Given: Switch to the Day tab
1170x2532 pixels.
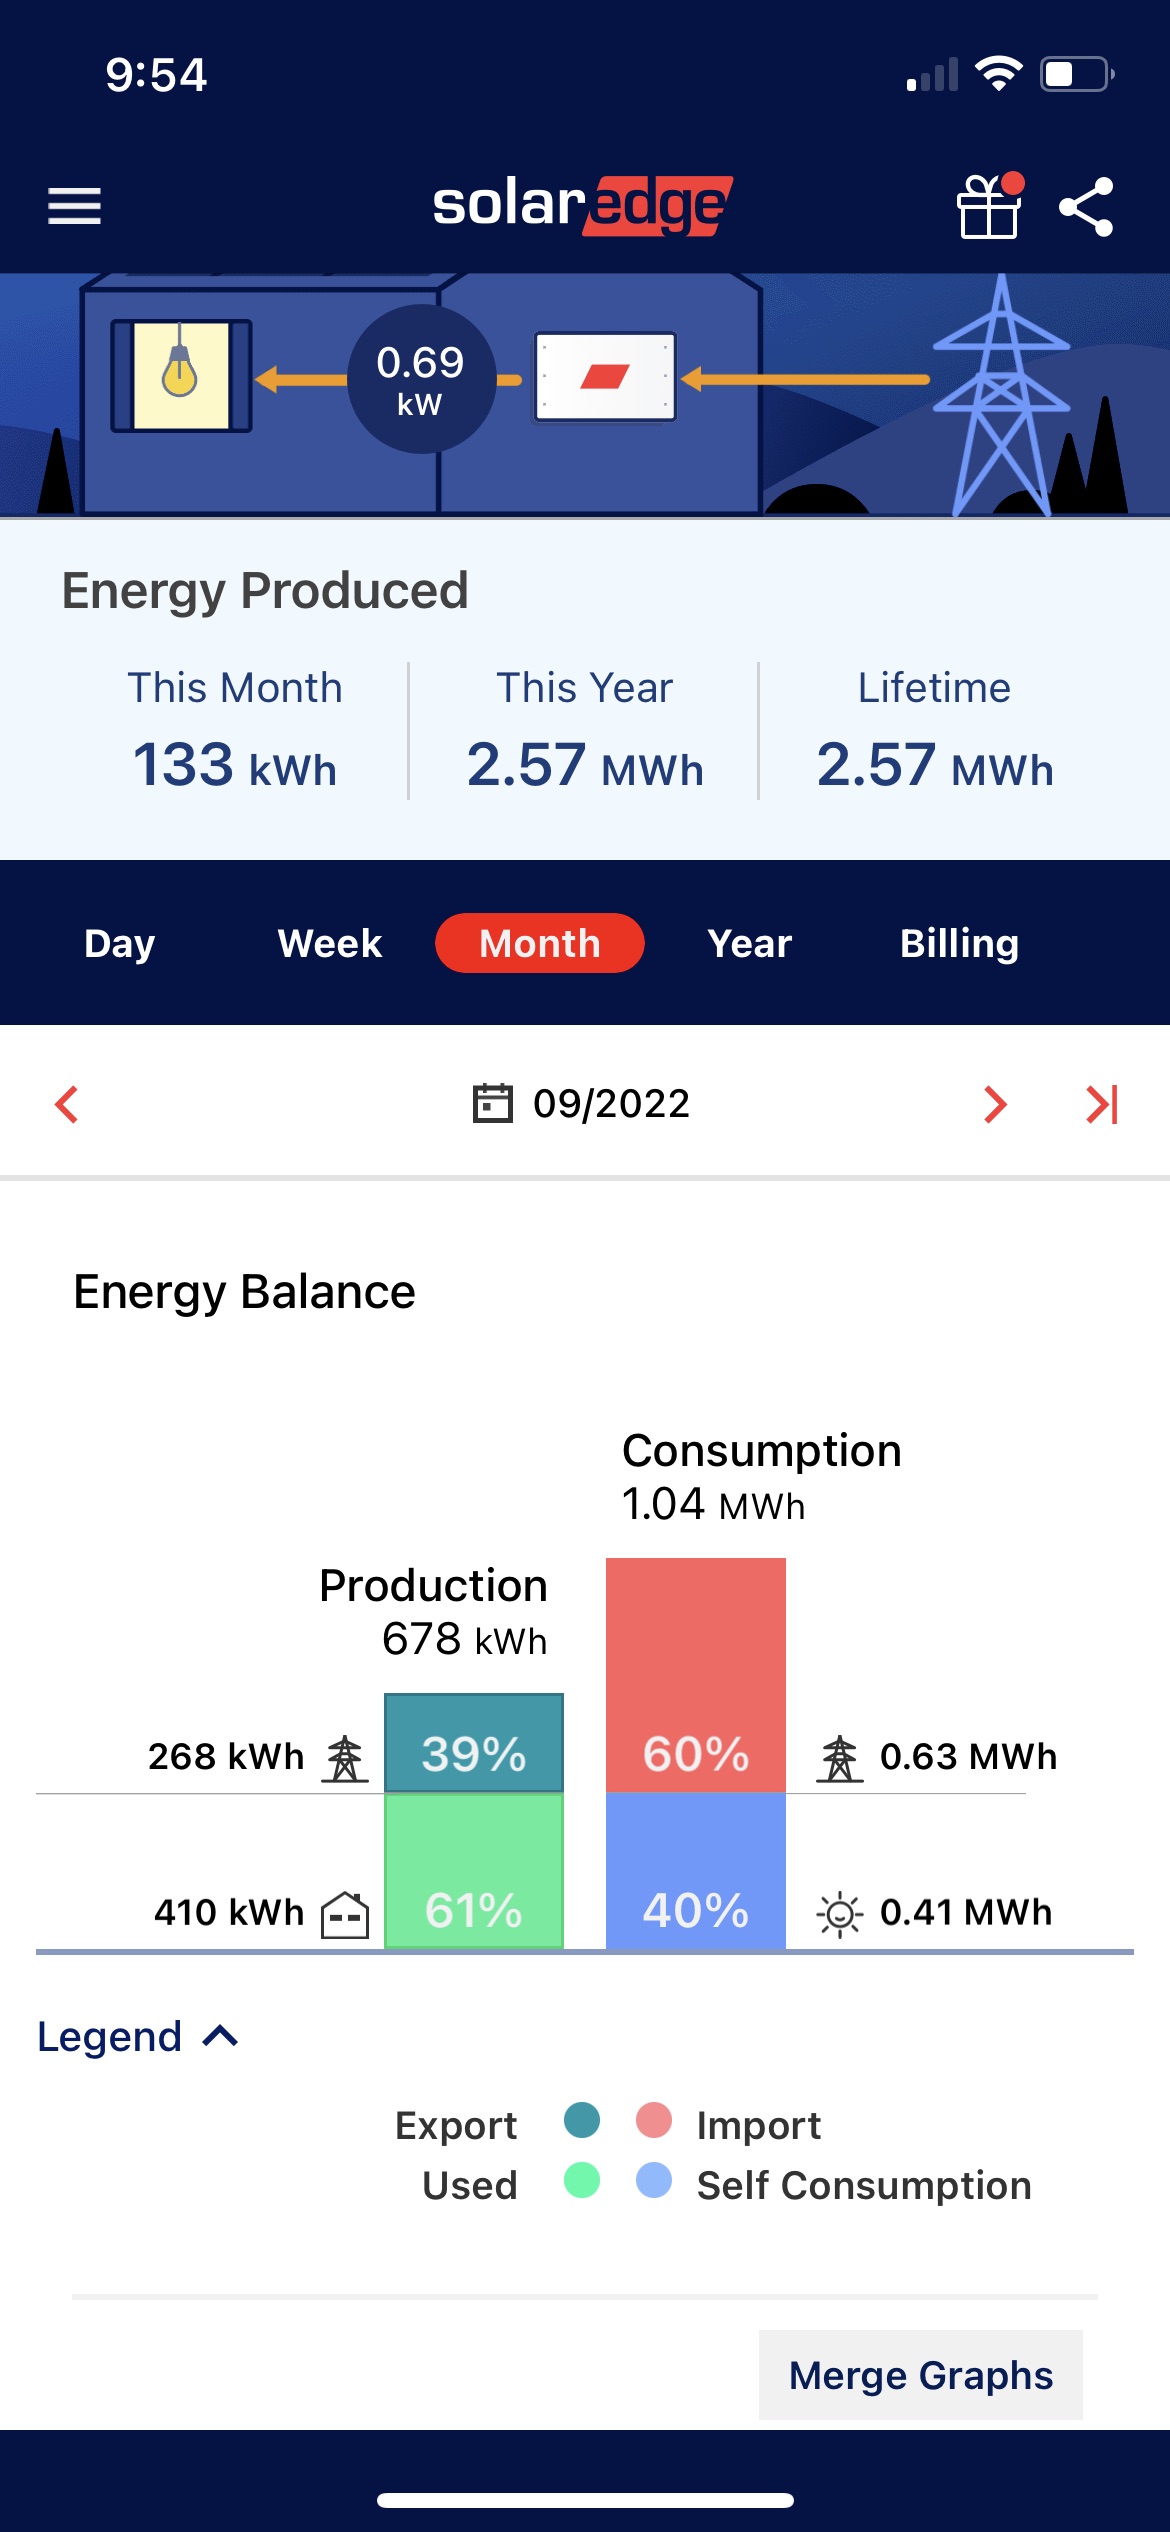Looking at the screenshot, I should tap(120, 943).
